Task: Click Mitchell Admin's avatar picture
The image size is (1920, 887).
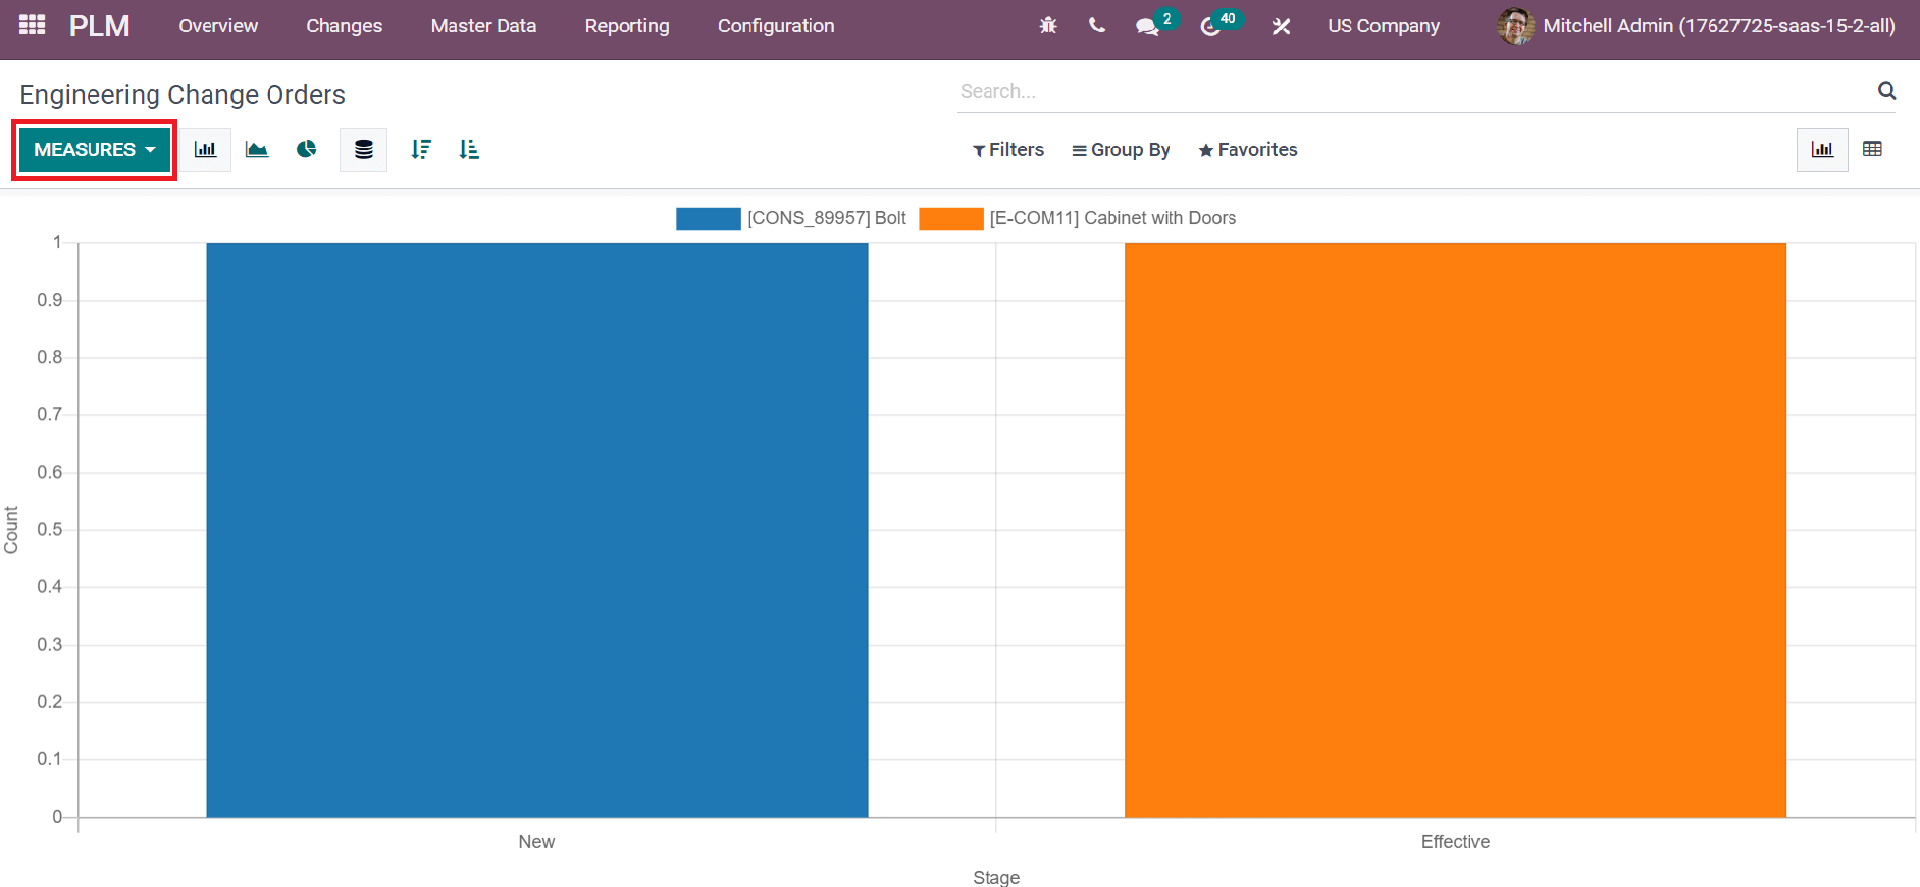Action: [x=1516, y=25]
